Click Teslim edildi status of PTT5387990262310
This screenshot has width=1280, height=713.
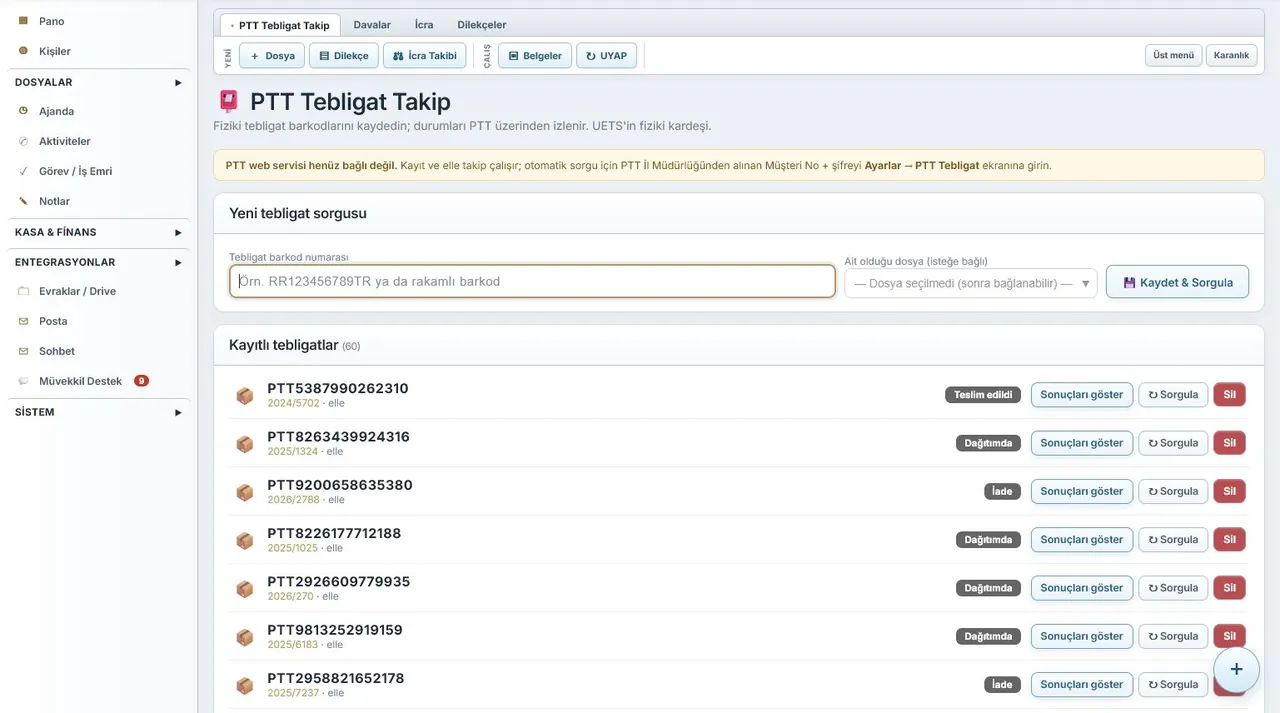pyautogui.click(x=983, y=395)
